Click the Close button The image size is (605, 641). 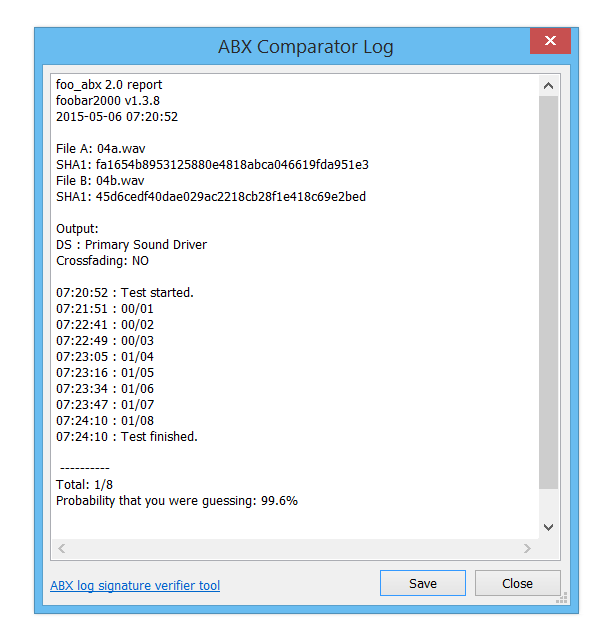[517, 583]
